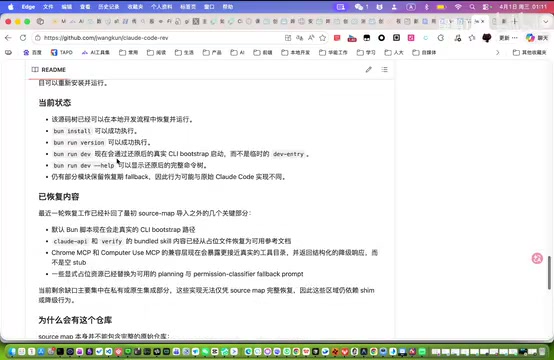
Task: Open the 前端 bookmarks folder
Action: coord(263,53)
